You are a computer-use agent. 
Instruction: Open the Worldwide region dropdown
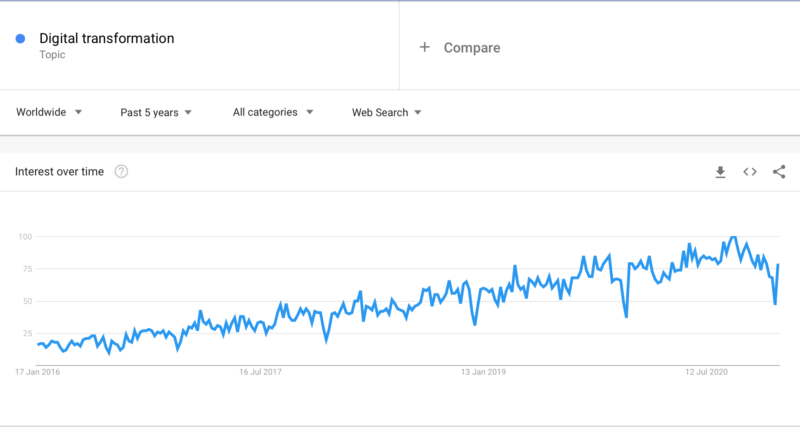coord(49,112)
